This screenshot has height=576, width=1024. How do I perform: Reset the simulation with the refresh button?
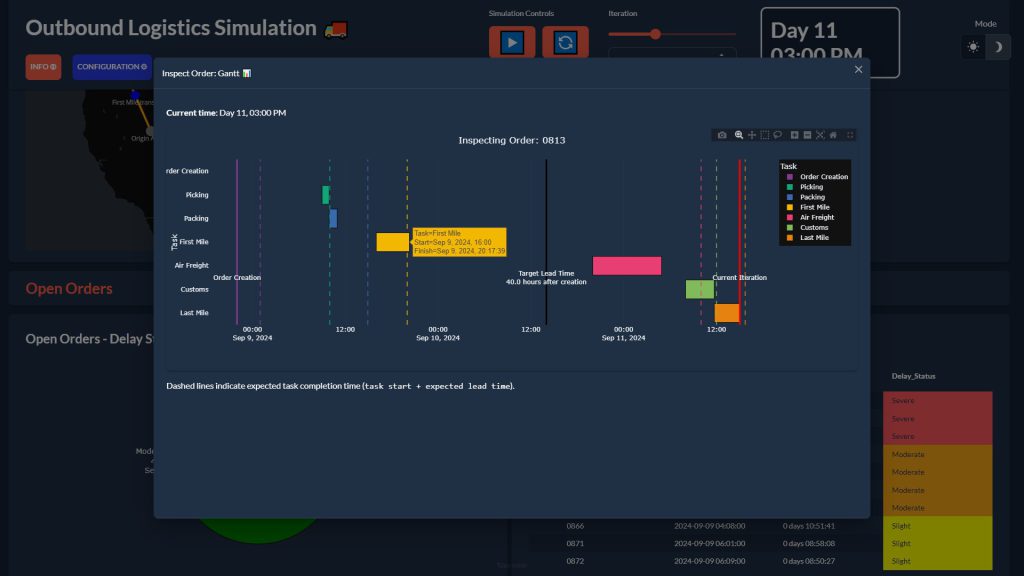tap(565, 42)
